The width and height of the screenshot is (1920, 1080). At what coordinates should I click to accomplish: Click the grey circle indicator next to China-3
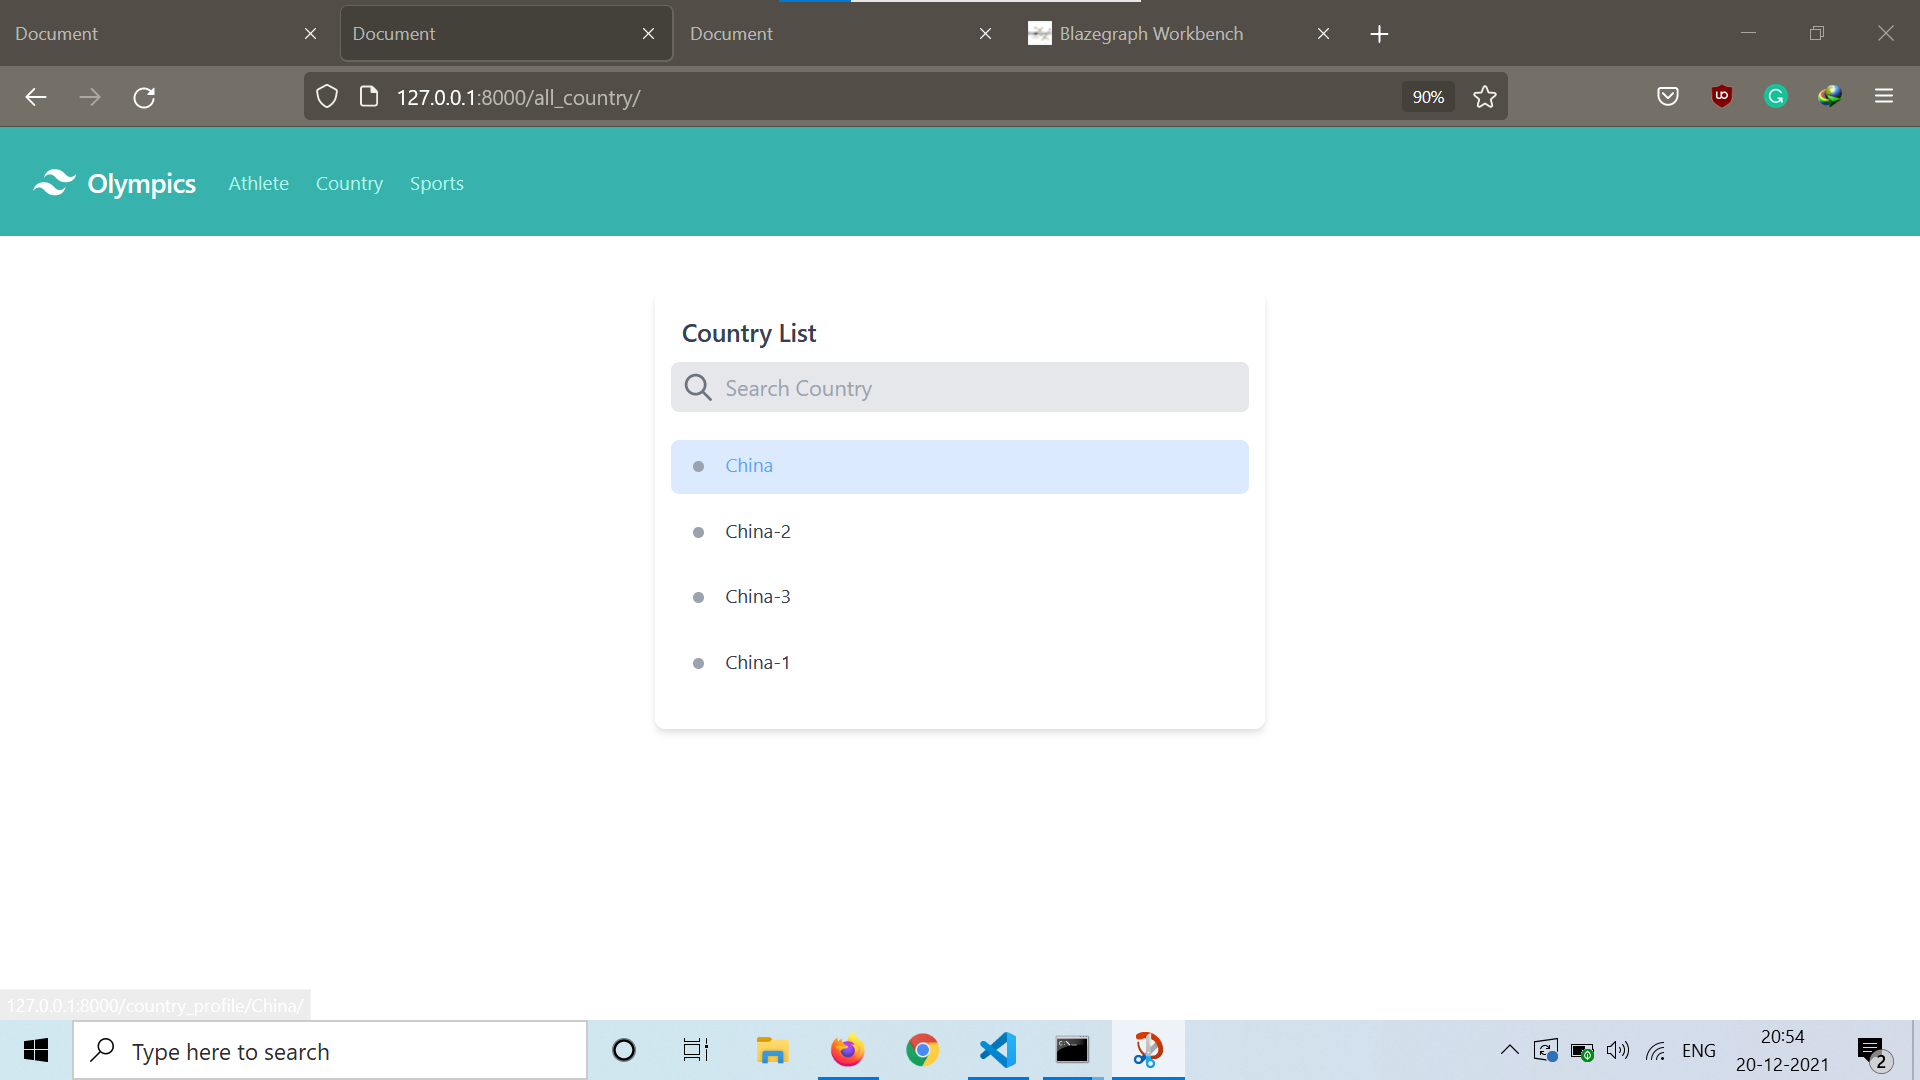click(x=699, y=597)
